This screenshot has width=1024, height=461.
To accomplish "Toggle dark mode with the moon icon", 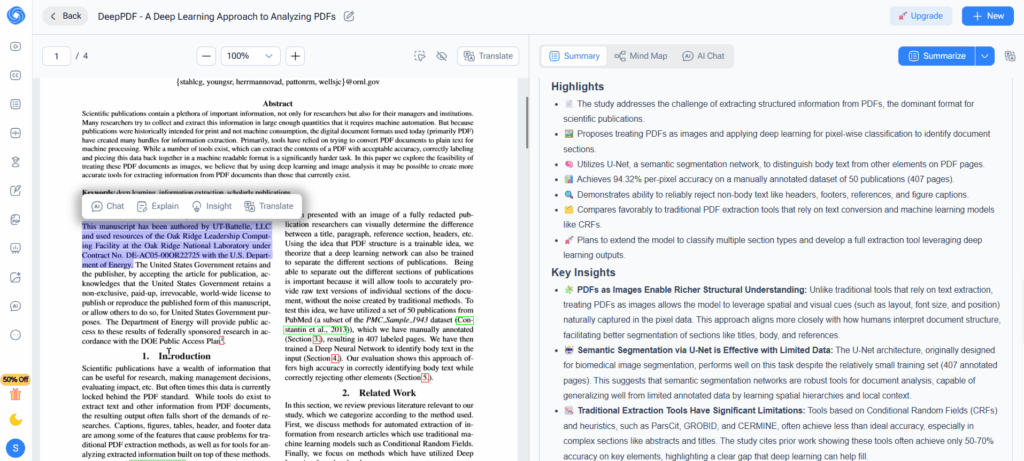I will click(x=16, y=419).
